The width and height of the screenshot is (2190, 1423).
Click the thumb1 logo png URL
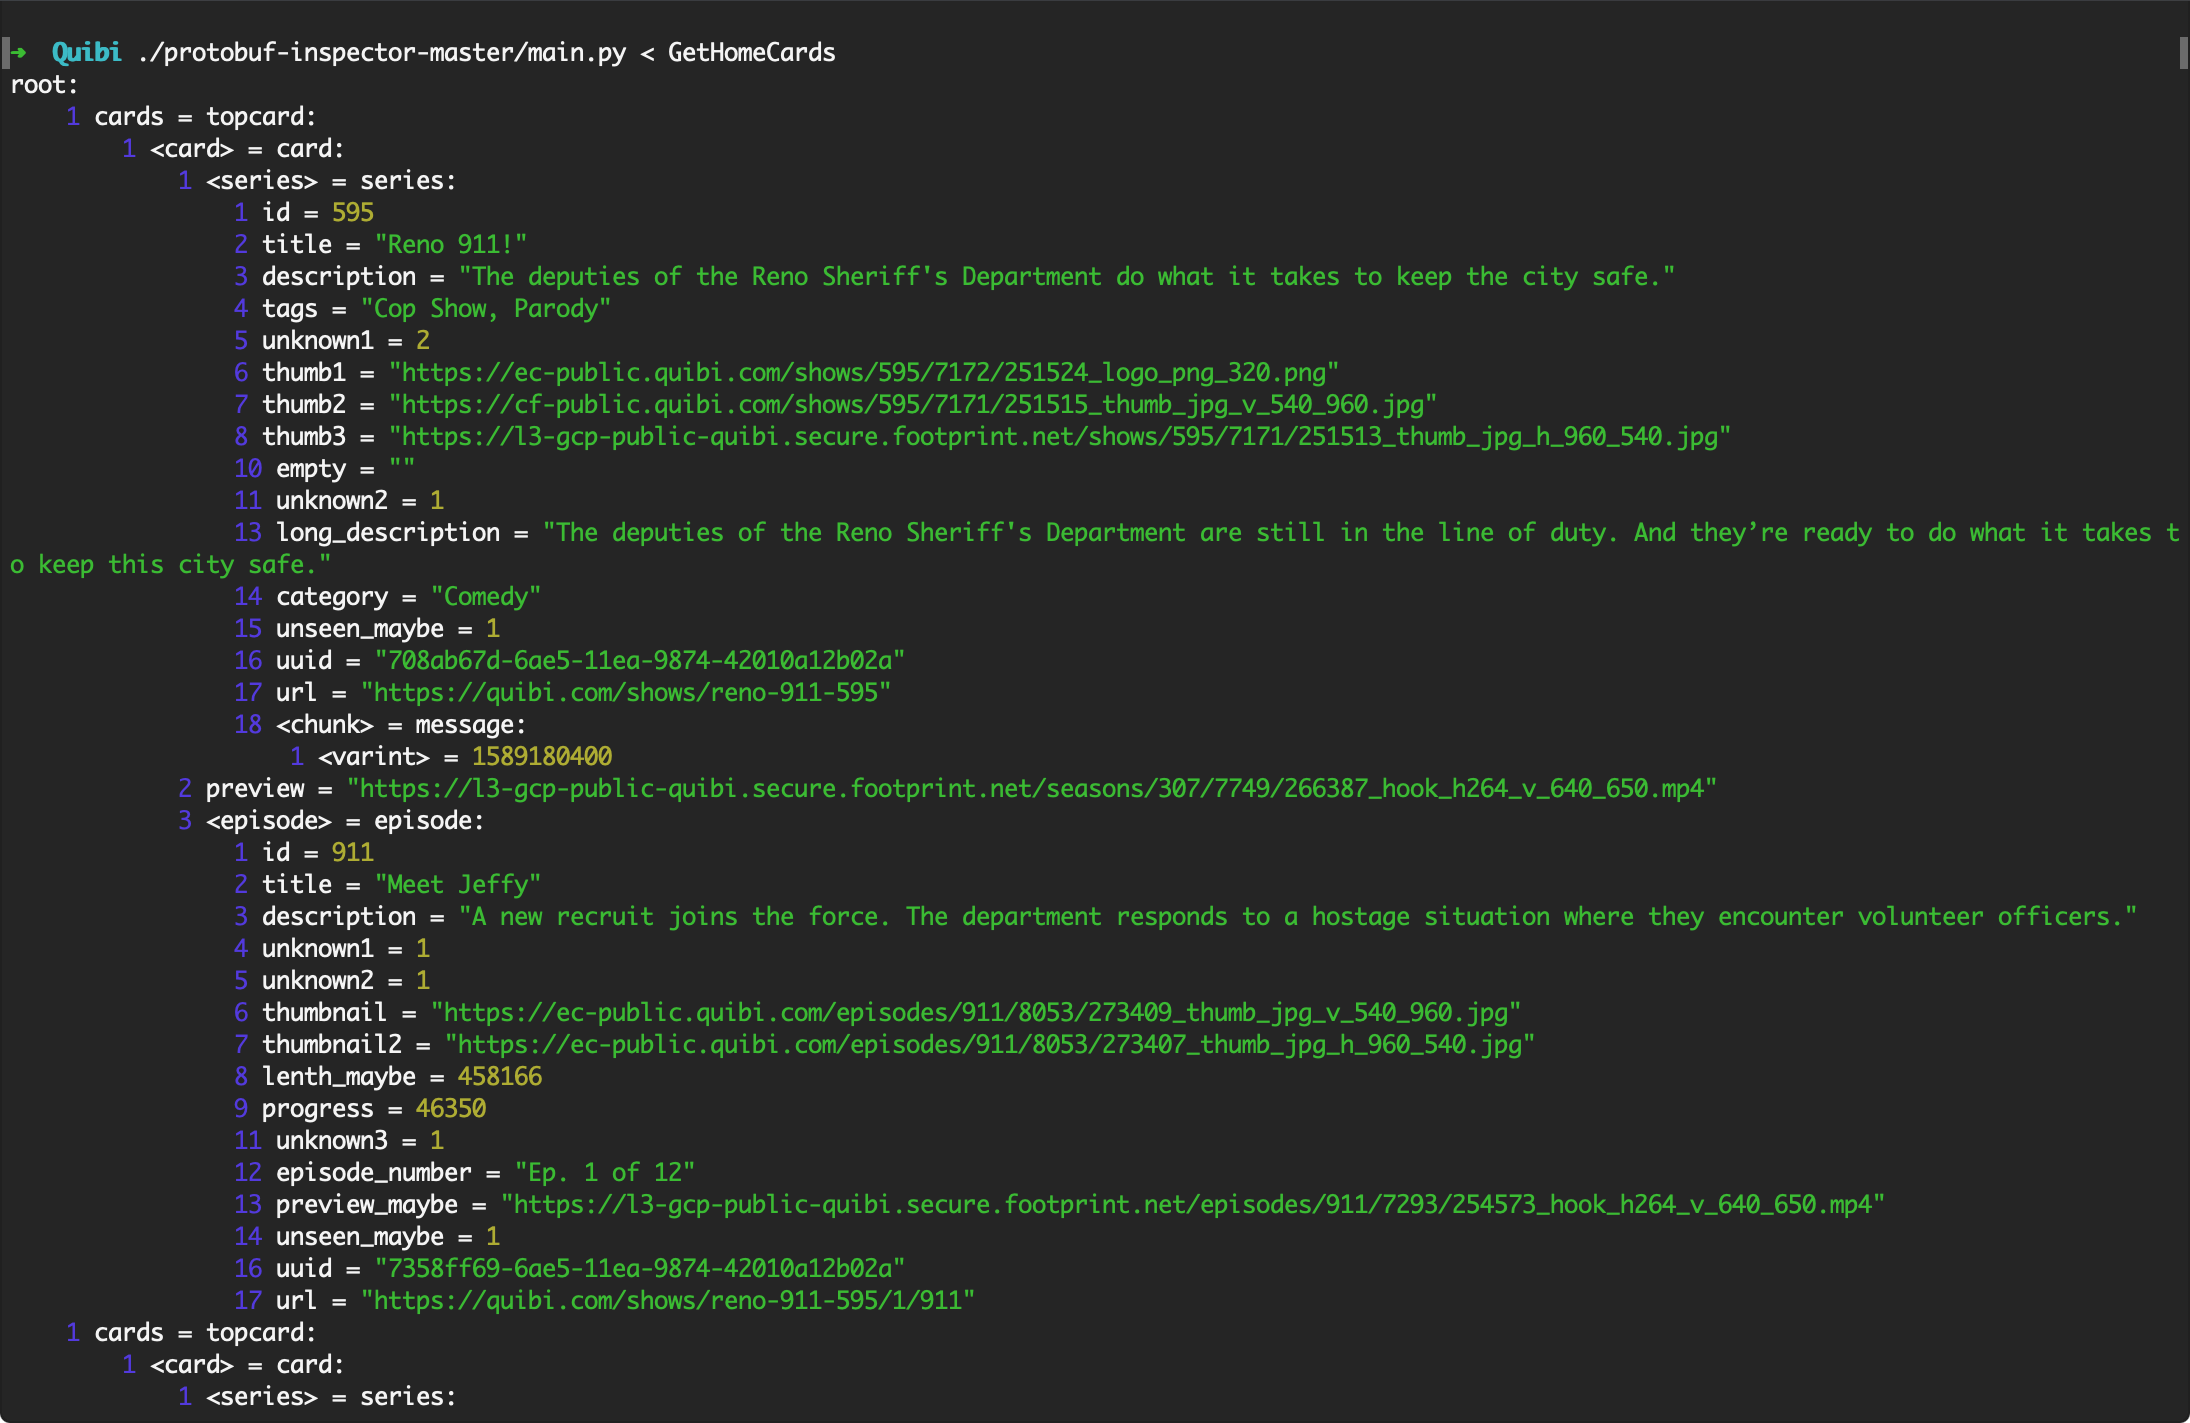click(864, 372)
